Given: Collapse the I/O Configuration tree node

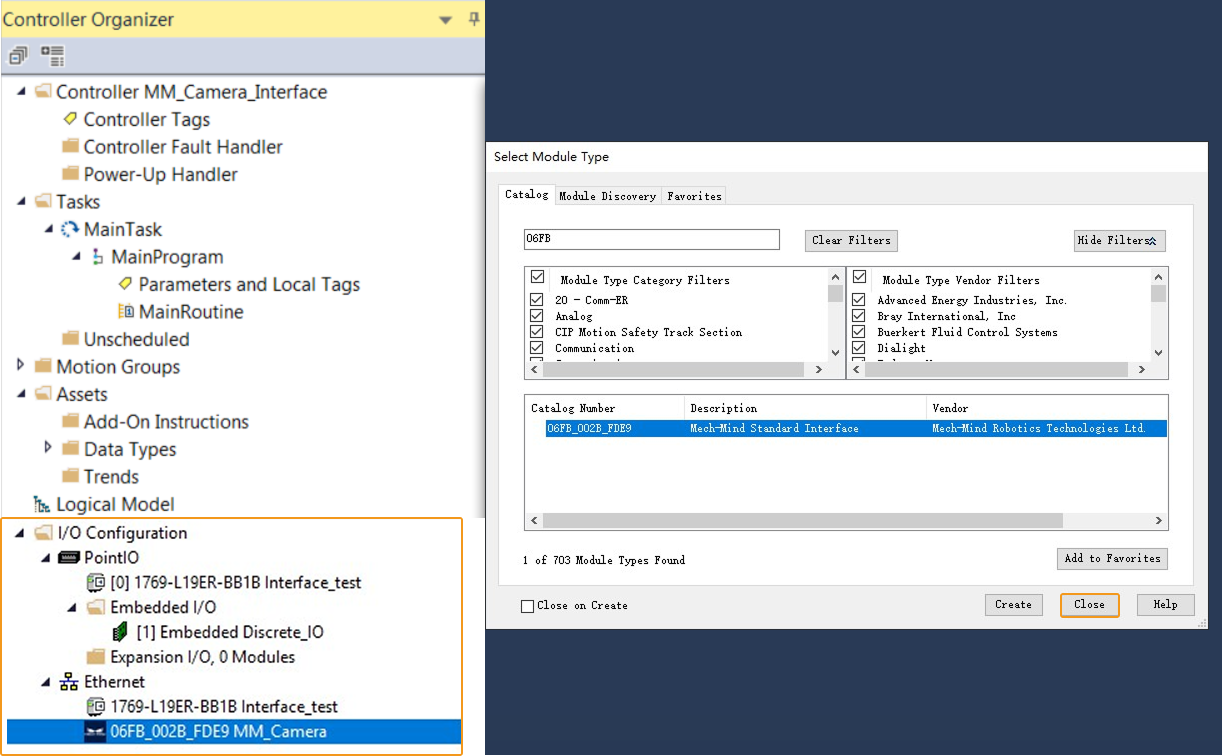Looking at the screenshot, I should coord(21,532).
